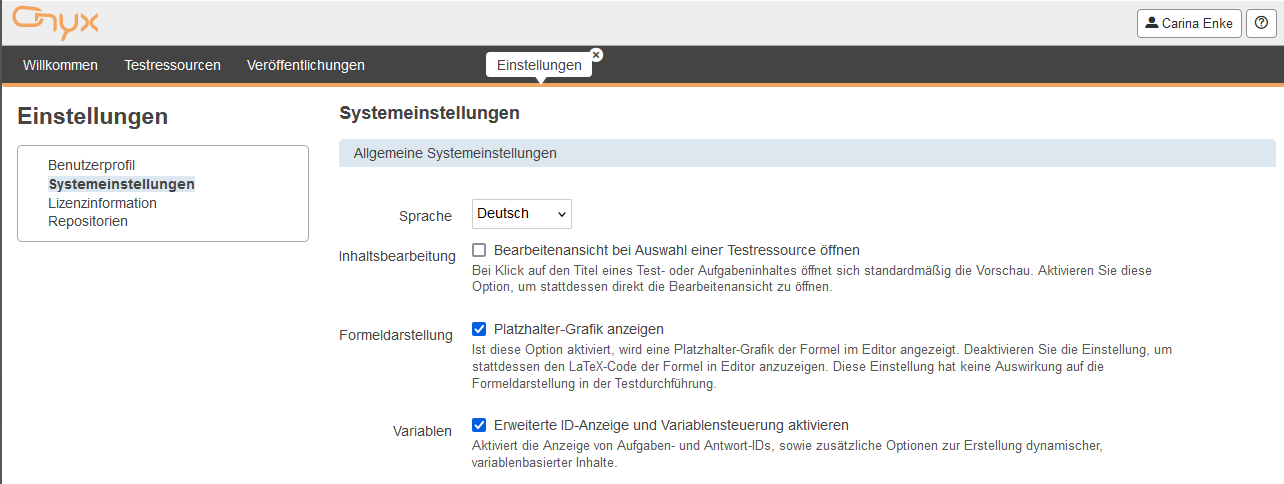Click the Onyx logo

pos(55,21)
